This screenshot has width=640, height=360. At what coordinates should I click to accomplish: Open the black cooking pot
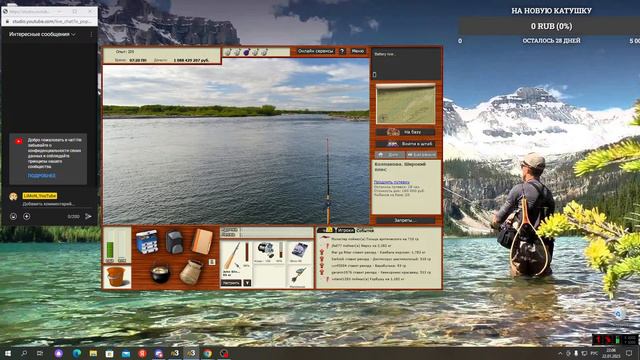(160, 273)
